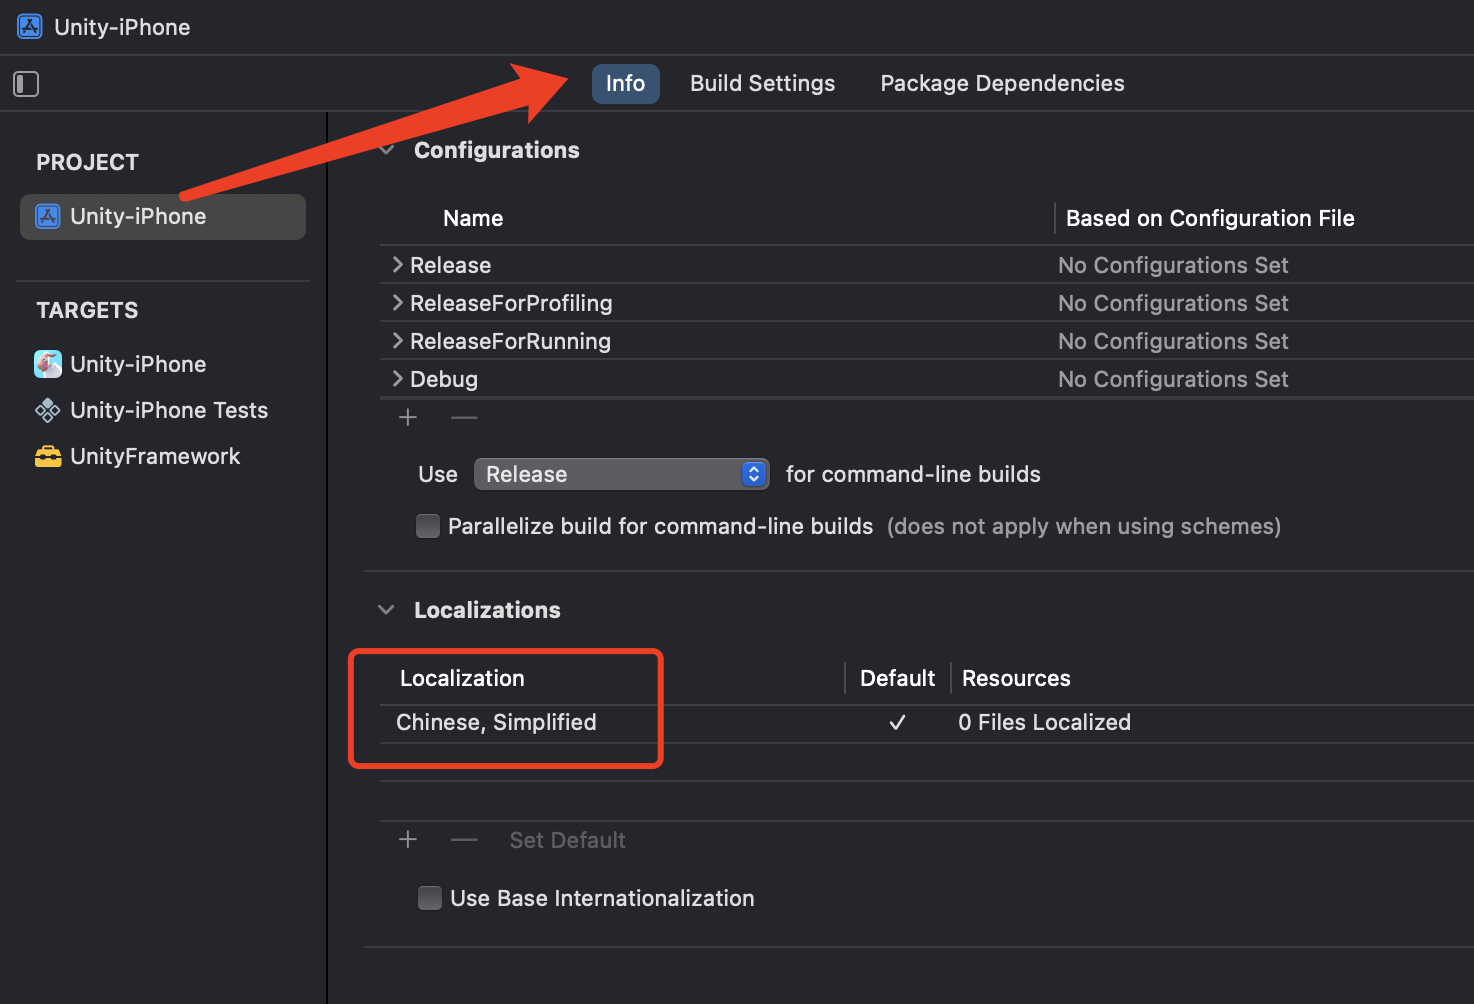Expand the ReleaseForRunning configuration row

pyautogui.click(x=398, y=341)
